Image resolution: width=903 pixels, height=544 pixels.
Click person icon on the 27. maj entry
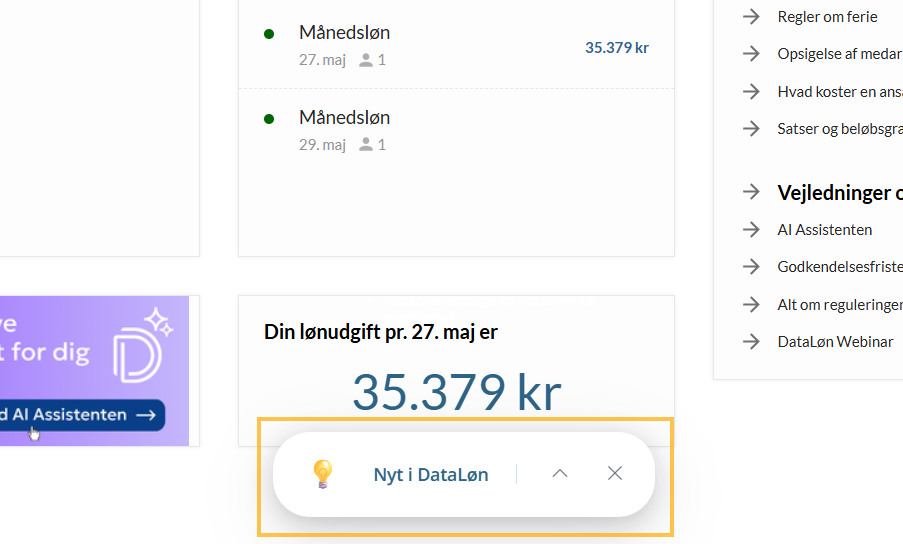[366, 60]
